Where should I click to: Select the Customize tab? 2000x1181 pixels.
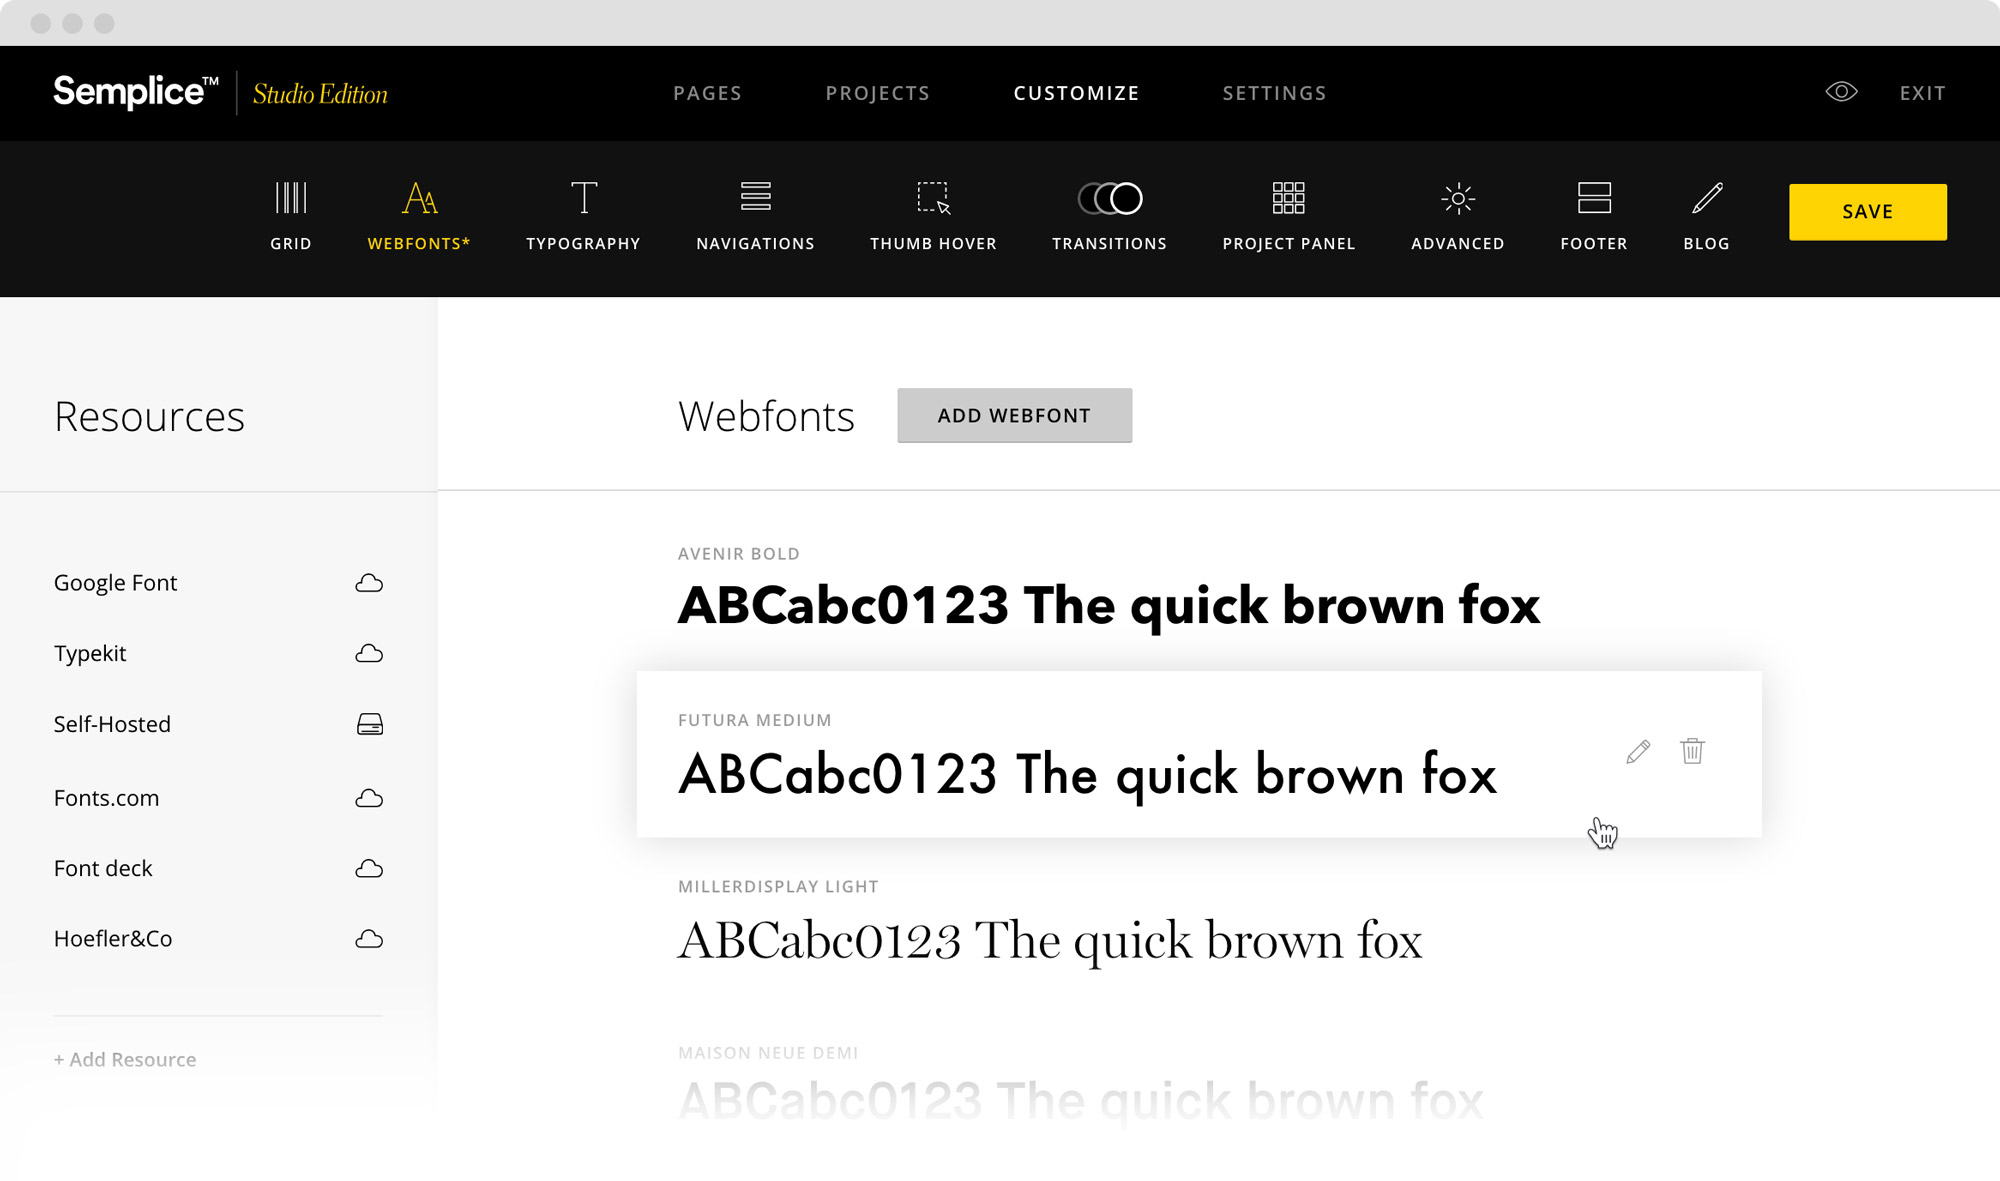tap(1077, 93)
